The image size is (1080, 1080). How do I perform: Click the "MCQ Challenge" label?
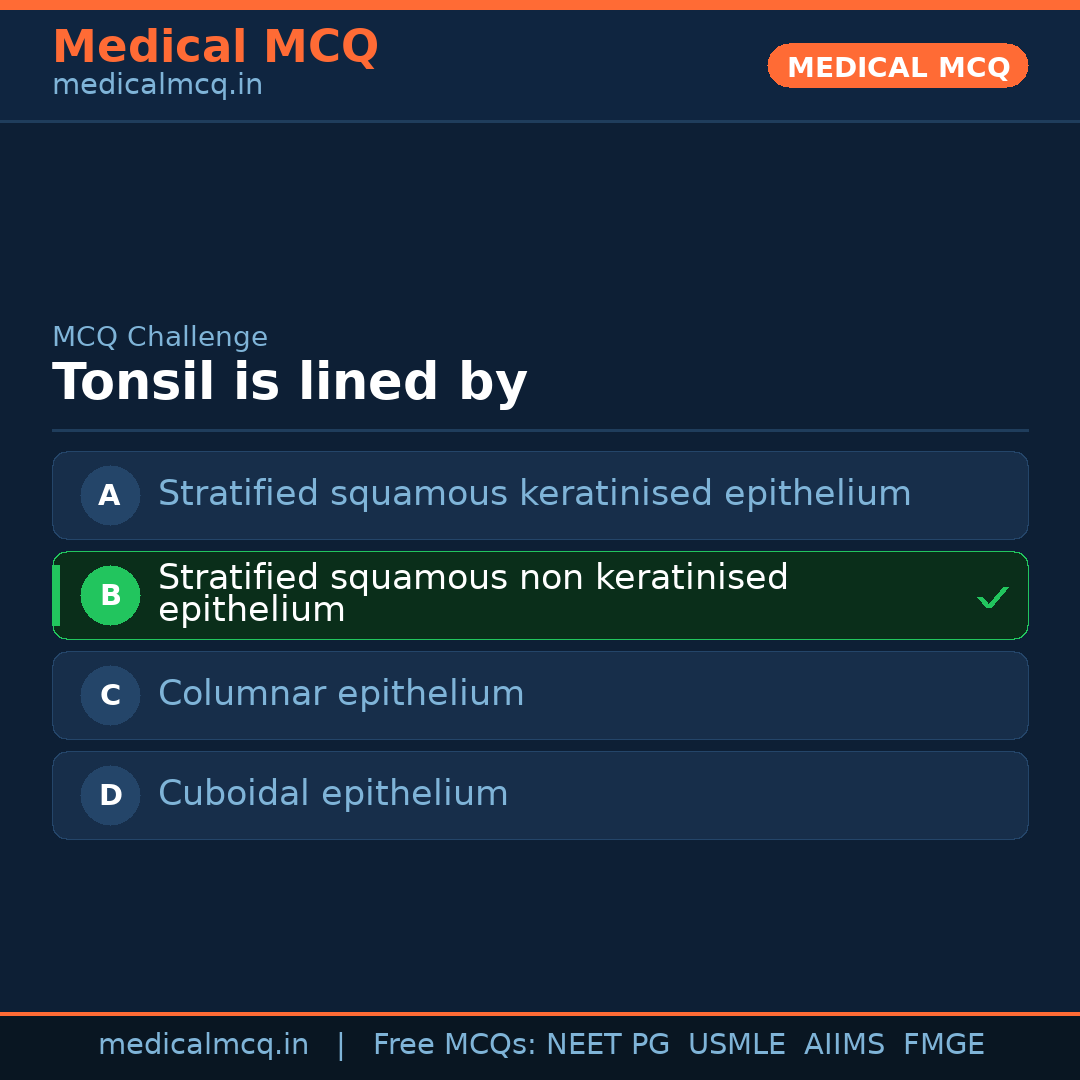pyautogui.click(x=160, y=337)
